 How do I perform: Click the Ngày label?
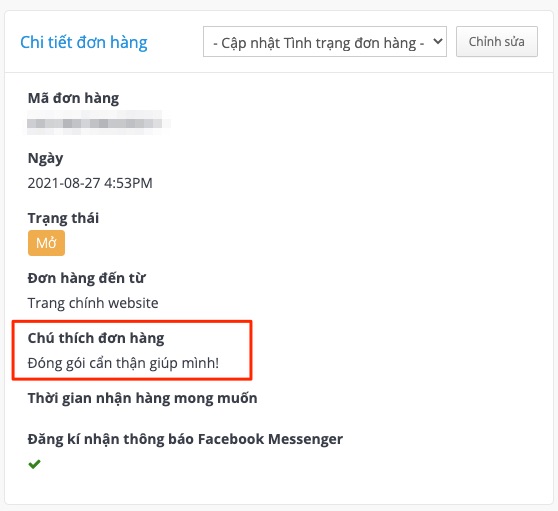point(46,158)
